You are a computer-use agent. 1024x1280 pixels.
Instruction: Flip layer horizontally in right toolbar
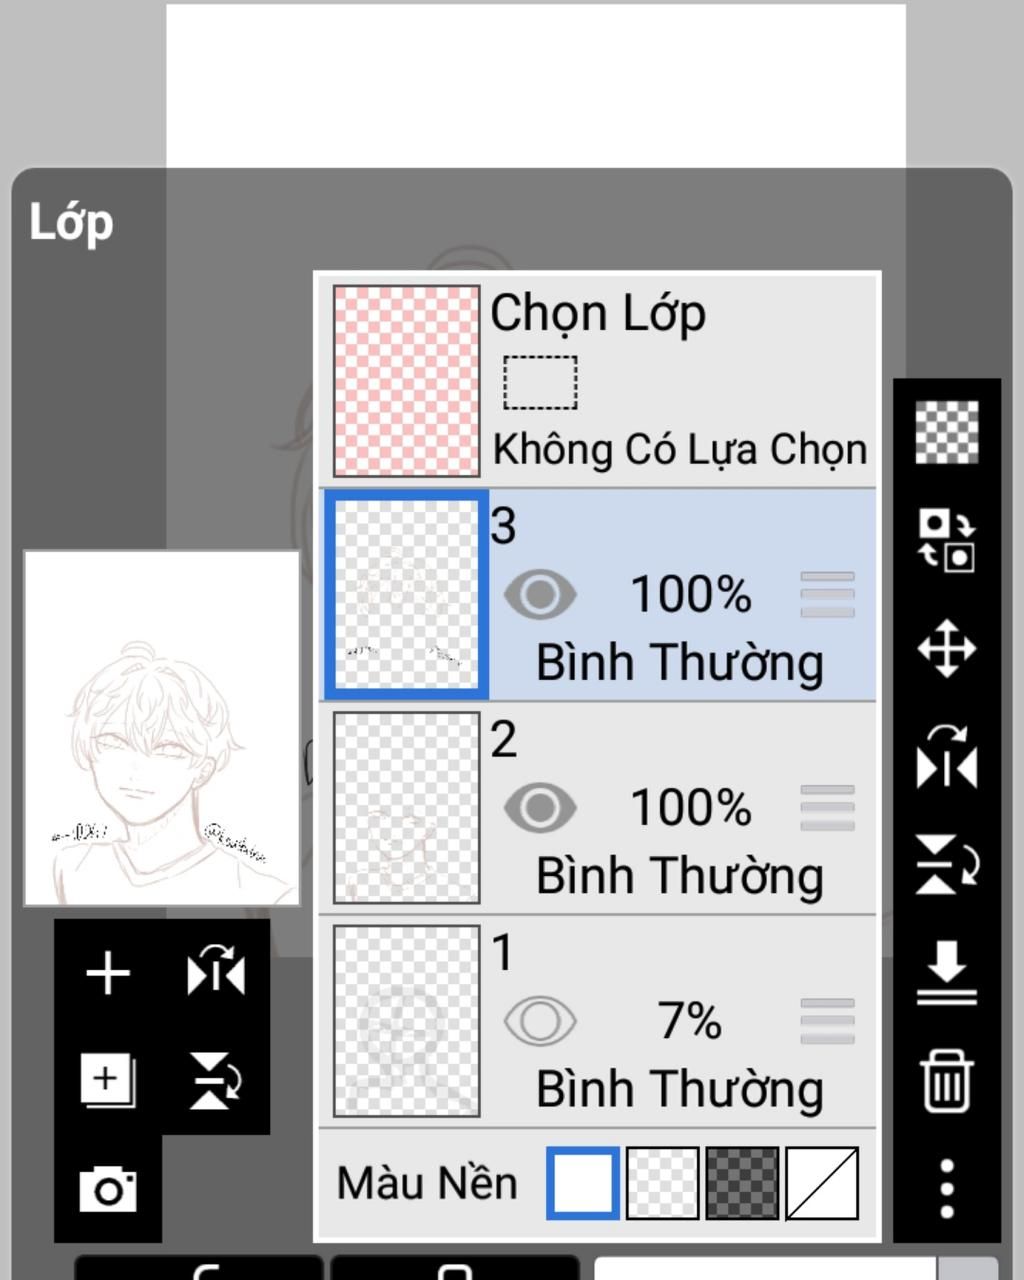point(947,757)
